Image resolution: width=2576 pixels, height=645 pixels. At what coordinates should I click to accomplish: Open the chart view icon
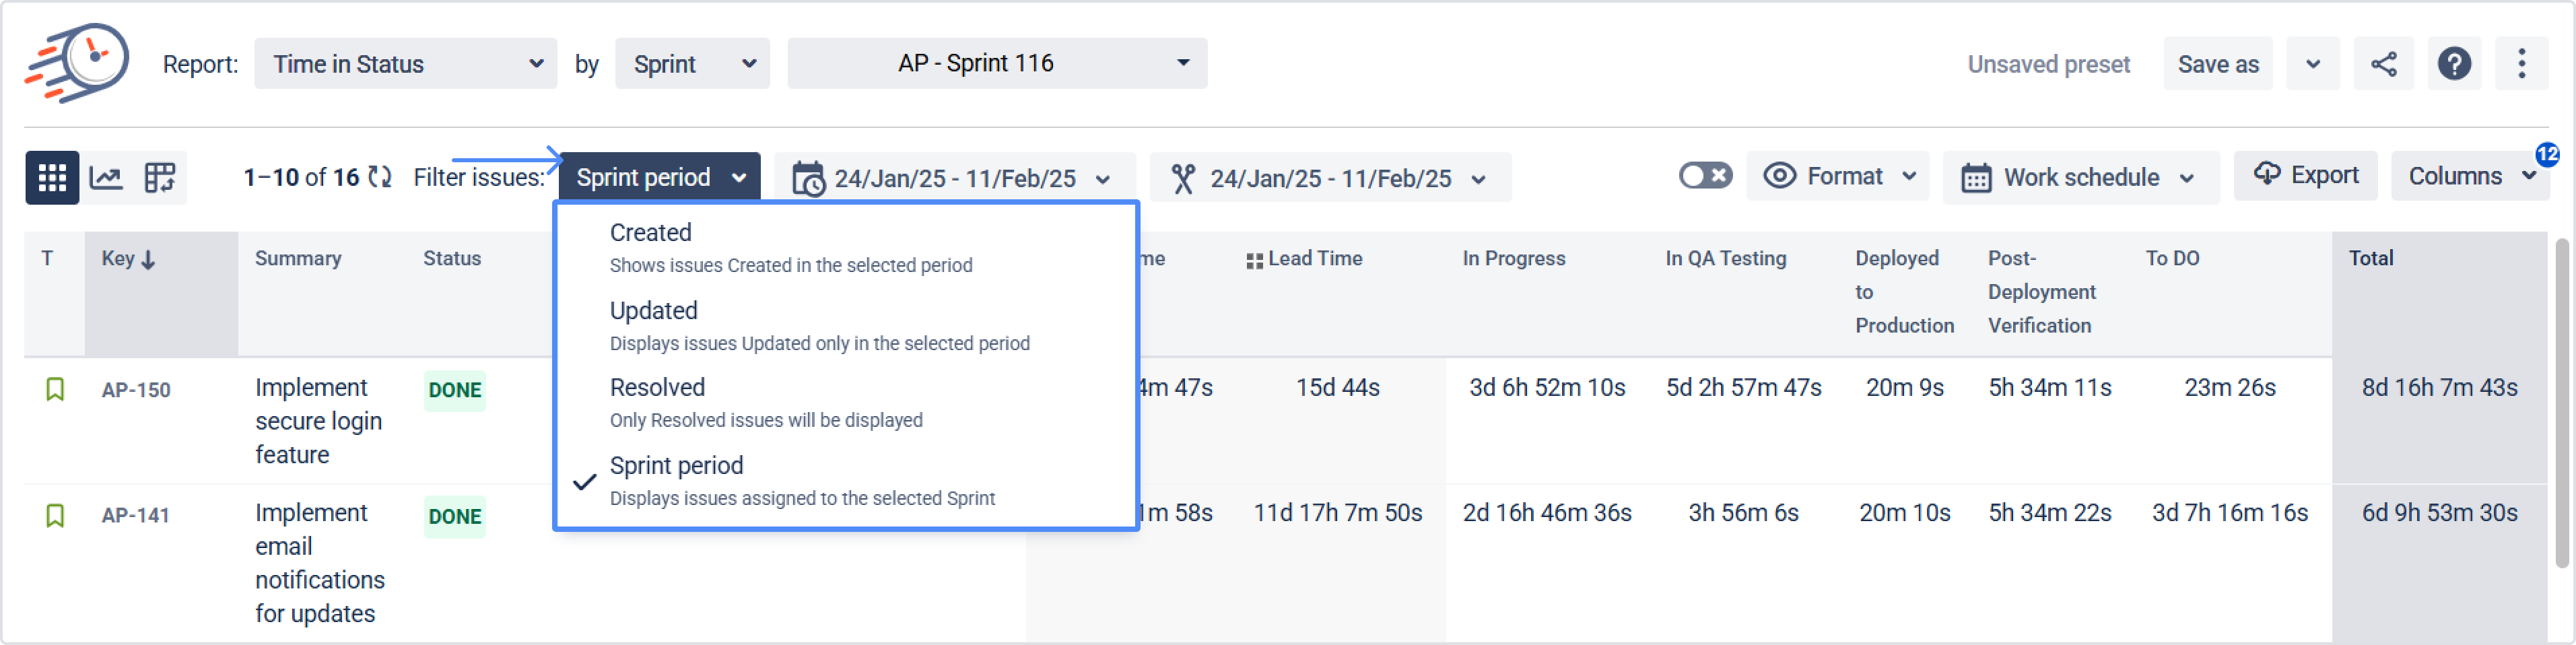coord(106,178)
